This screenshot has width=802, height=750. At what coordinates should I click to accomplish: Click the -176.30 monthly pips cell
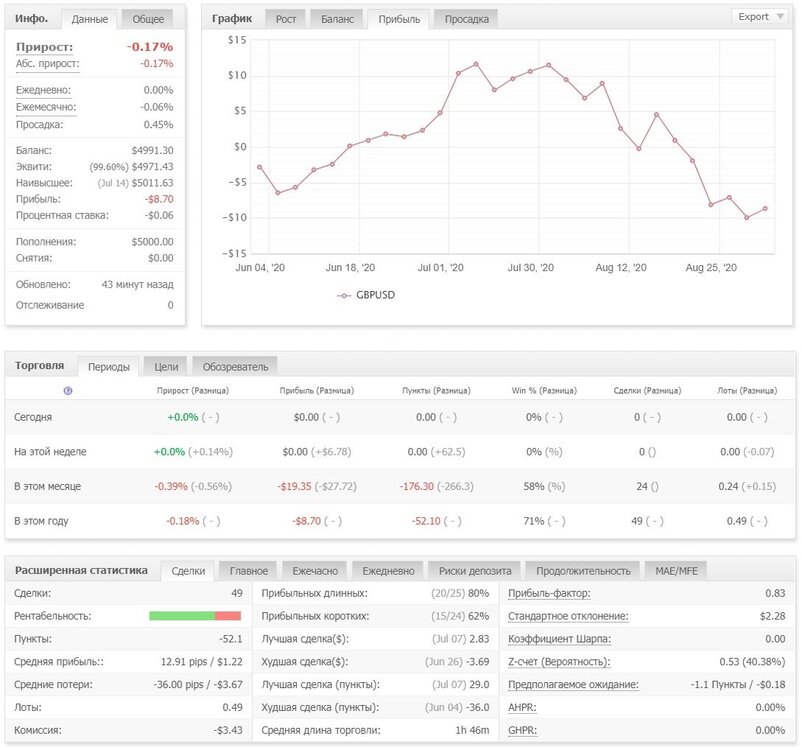(x=416, y=487)
